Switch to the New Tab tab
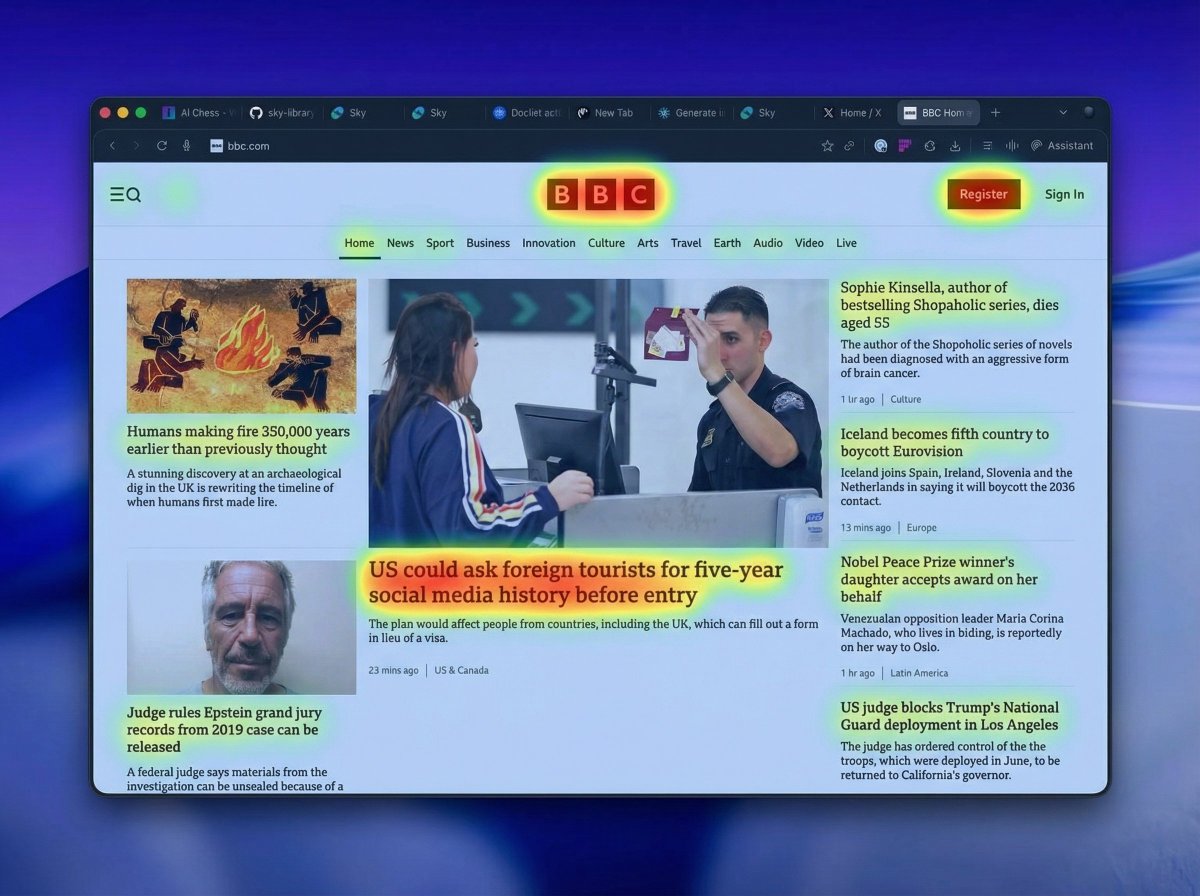1200x896 pixels. click(x=606, y=113)
